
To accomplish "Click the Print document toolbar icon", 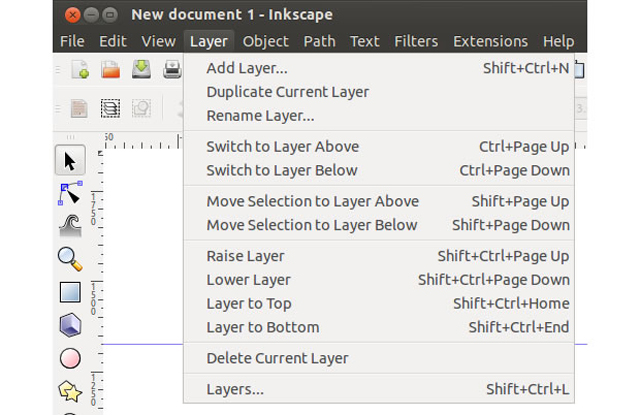I will pyautogui.click(x=172, y=70).
